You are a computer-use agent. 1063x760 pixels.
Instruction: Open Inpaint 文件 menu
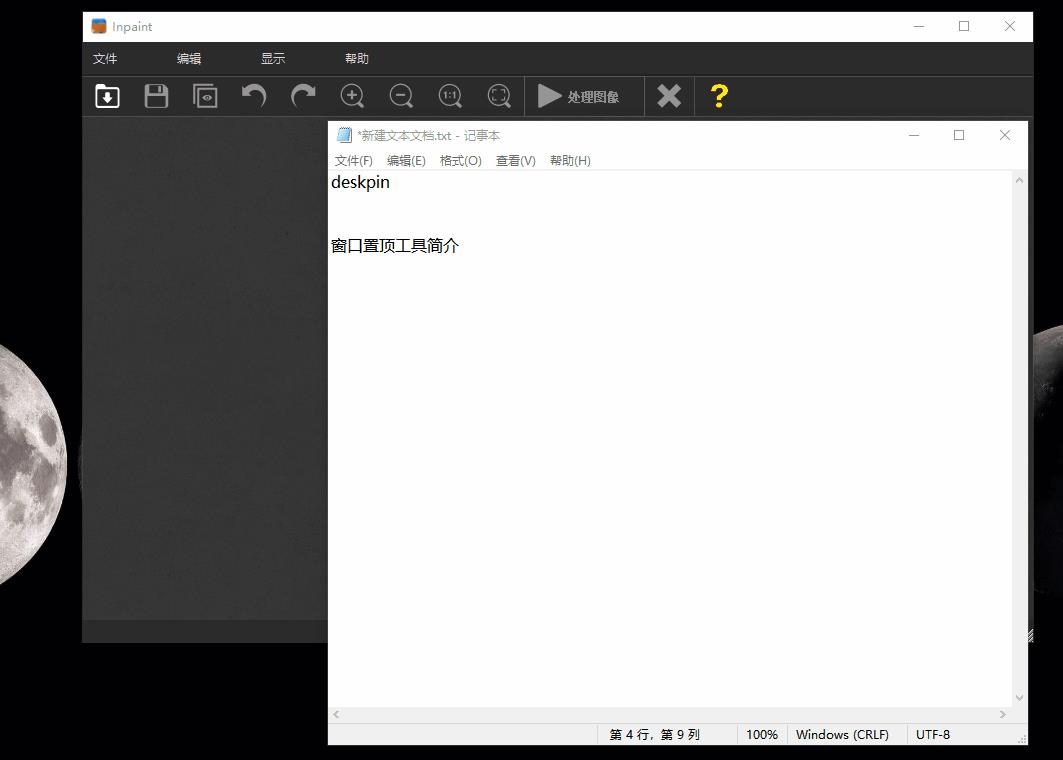[105, 59]
